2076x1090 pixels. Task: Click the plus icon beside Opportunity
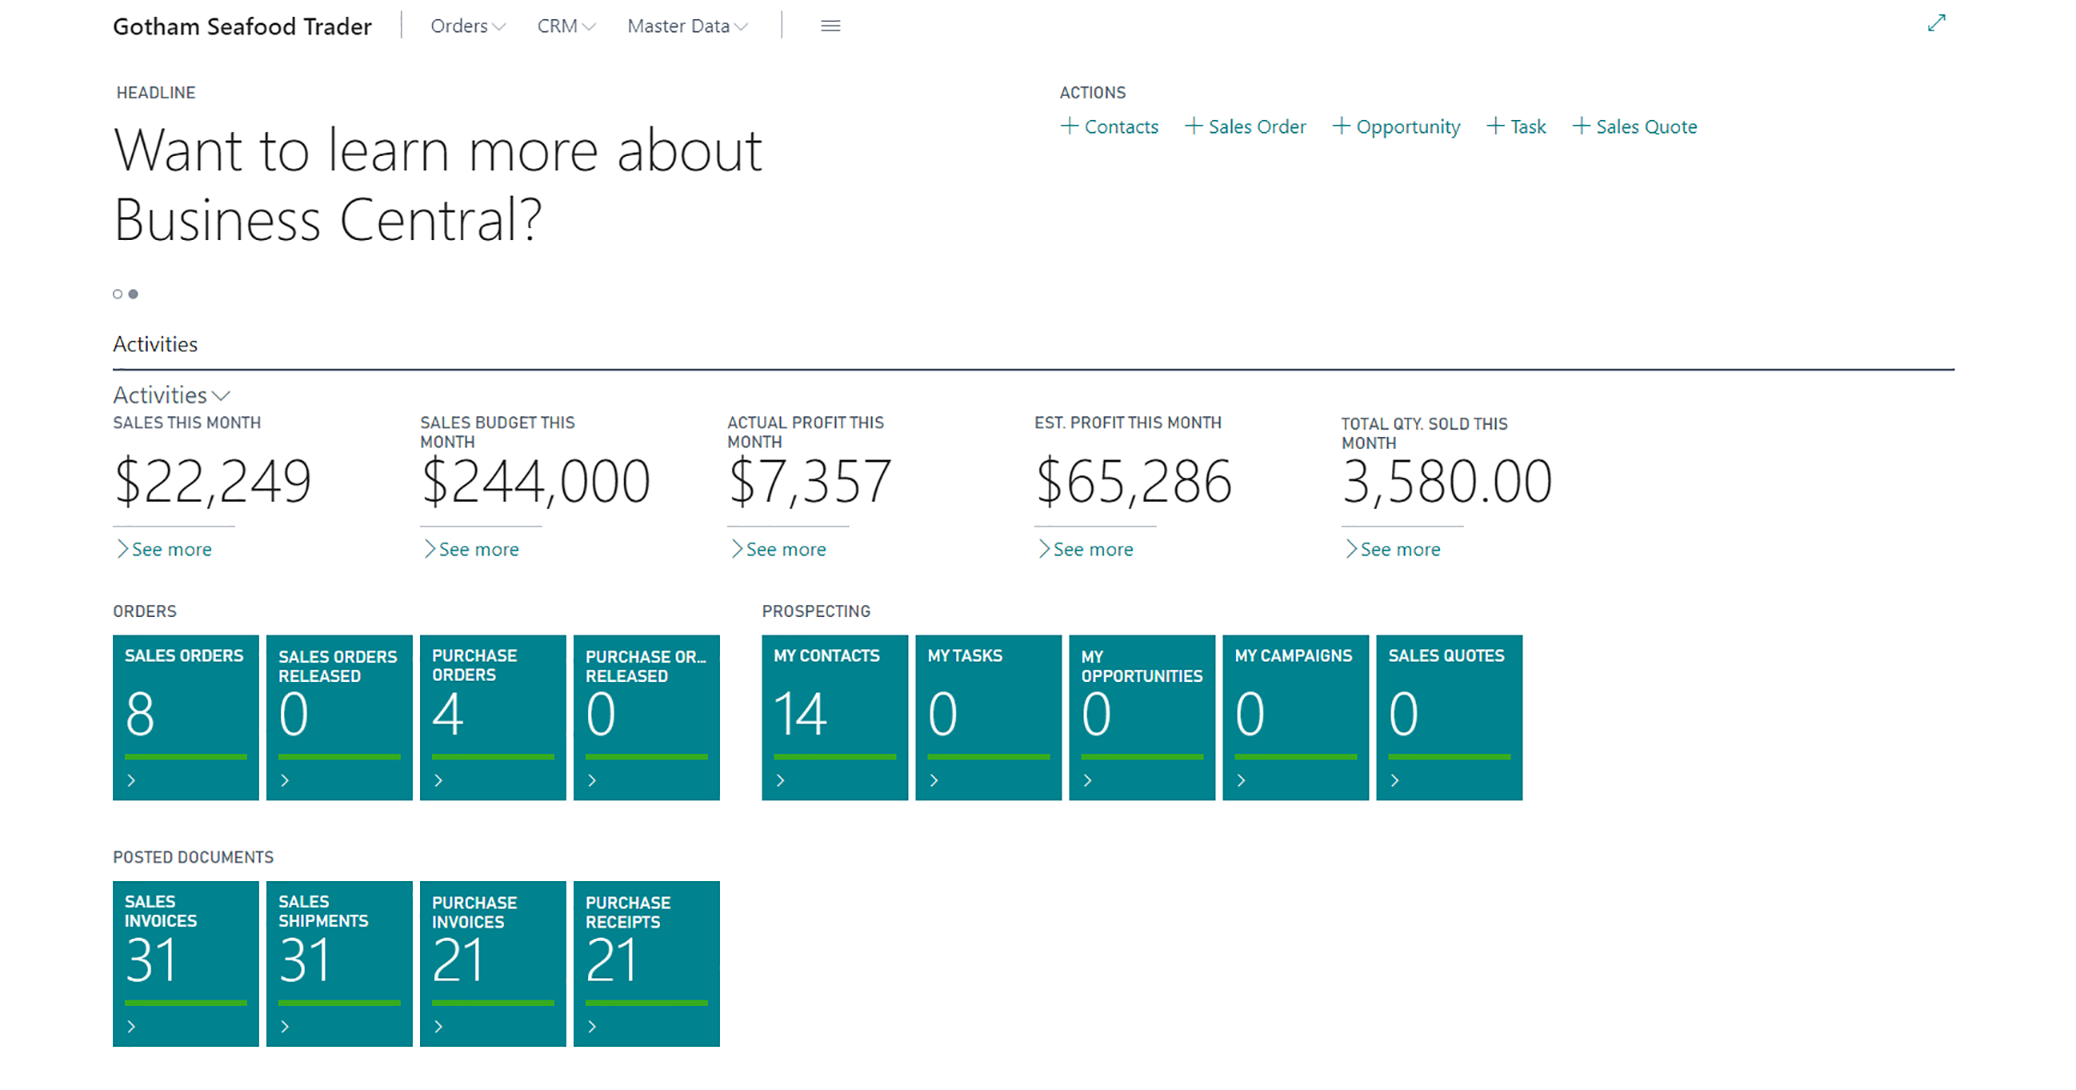pyautogui.click(x=1340, y=126)
